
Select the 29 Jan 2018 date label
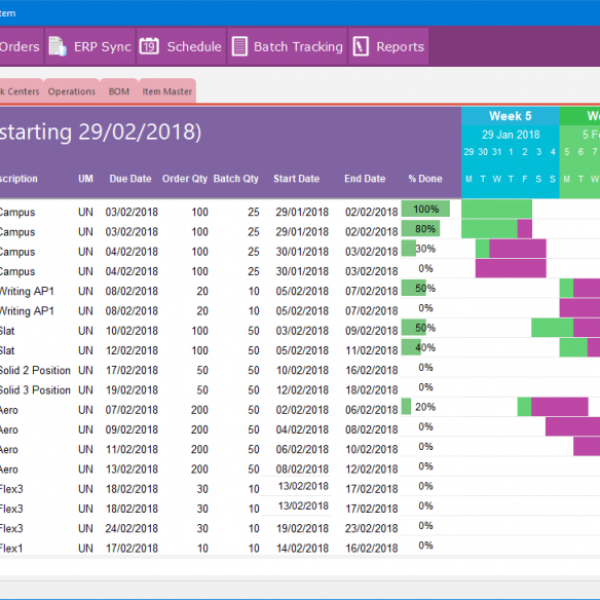coord(509,134)
